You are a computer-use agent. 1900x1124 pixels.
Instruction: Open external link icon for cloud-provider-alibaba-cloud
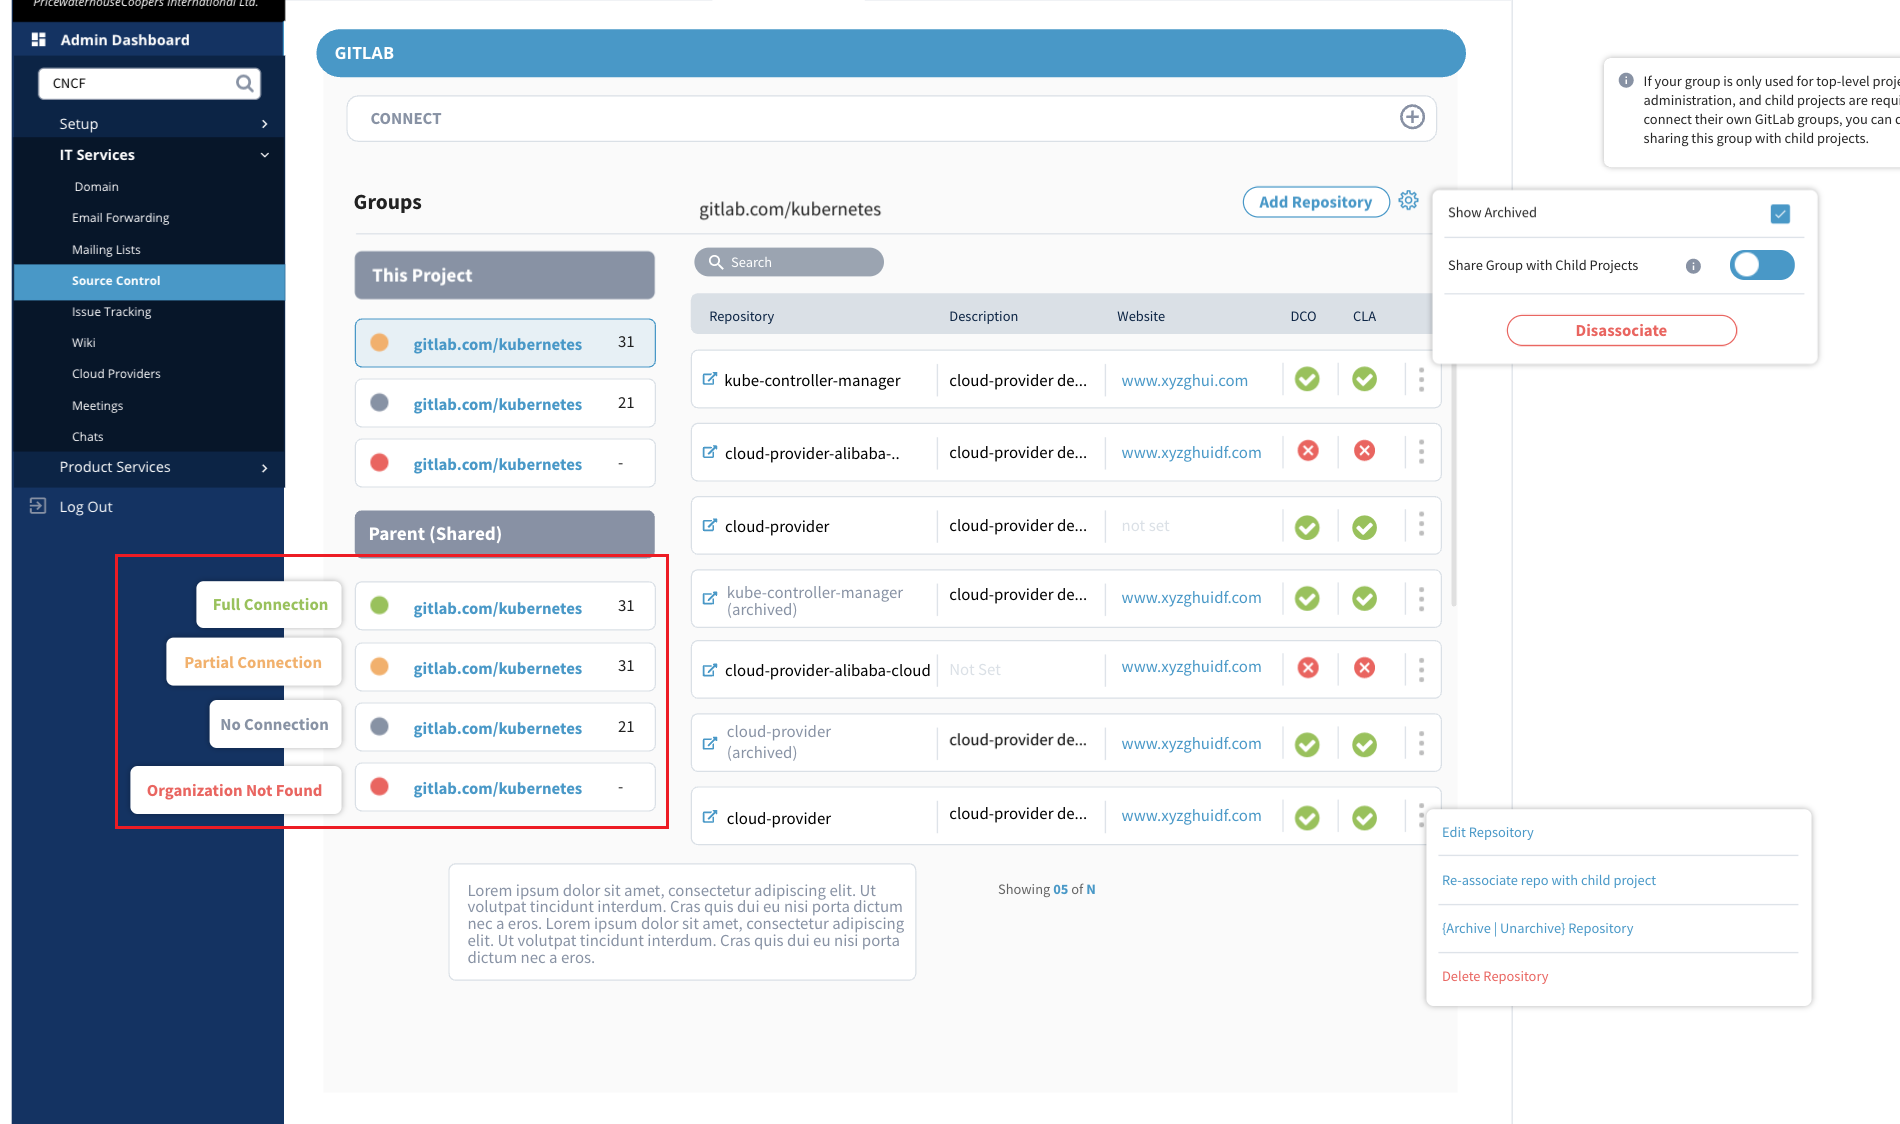pyautogui.click(x=709, y=670)
